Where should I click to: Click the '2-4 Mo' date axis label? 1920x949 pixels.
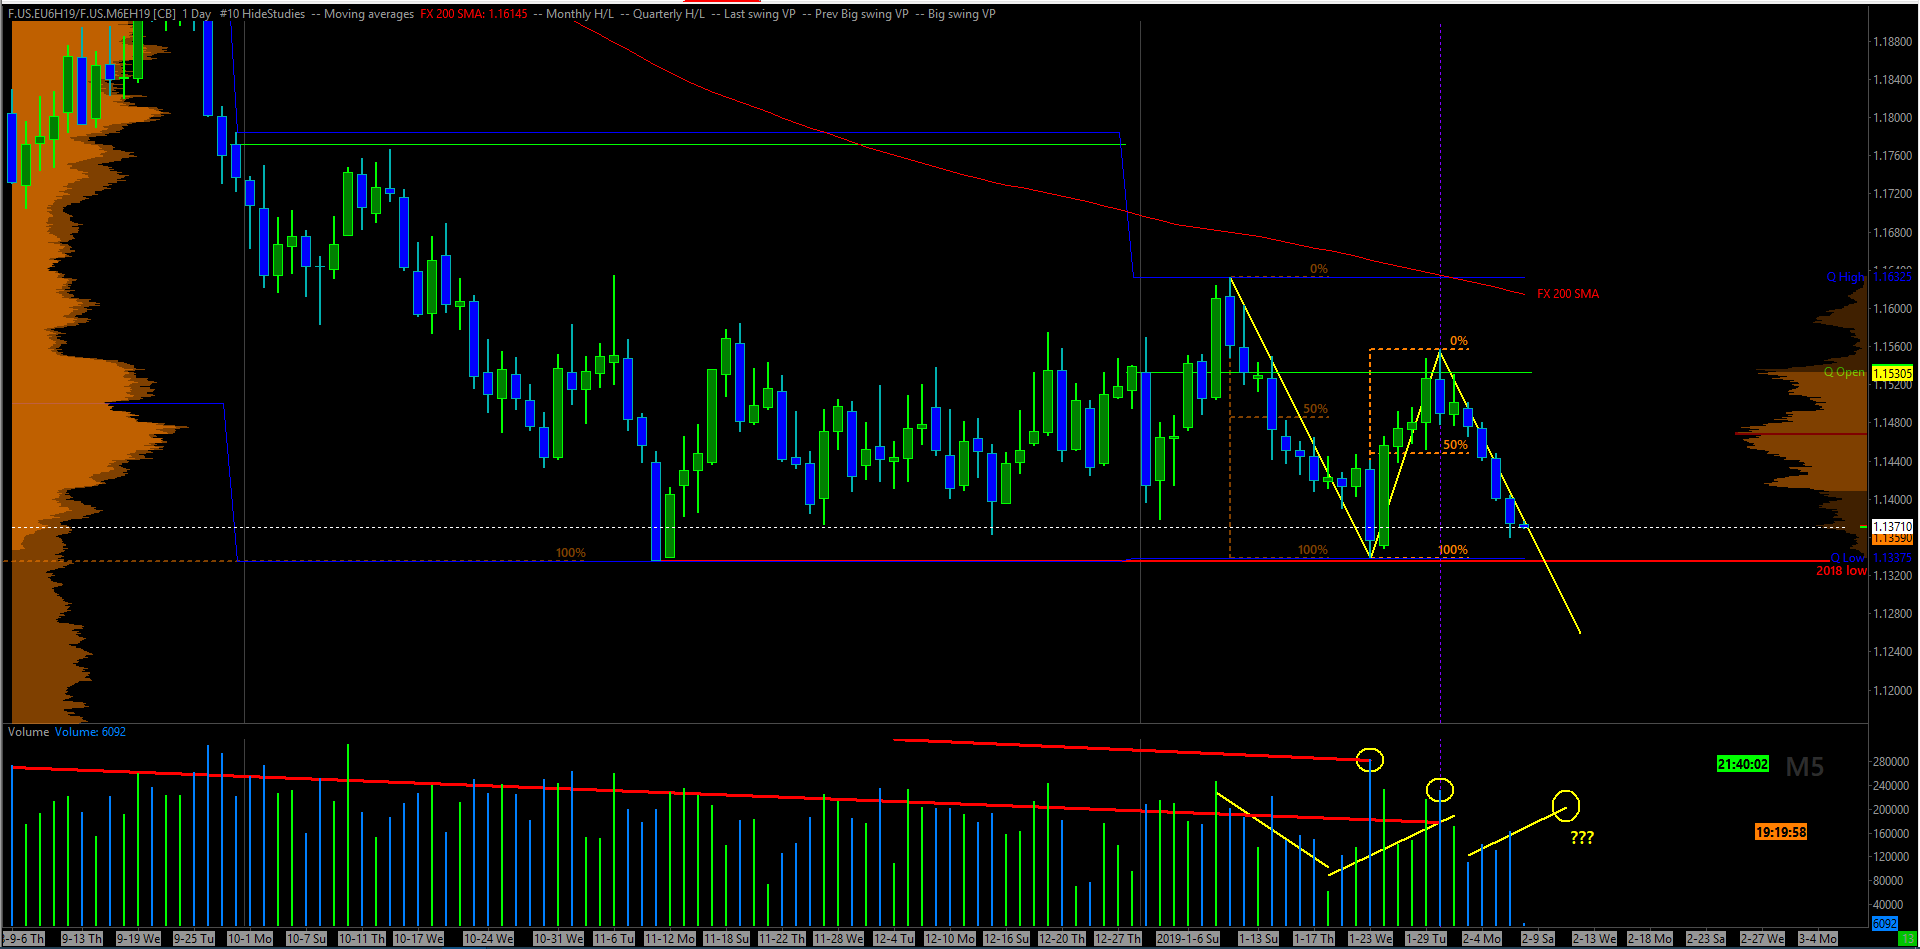pyautogui.click(x=1481, y=938)
